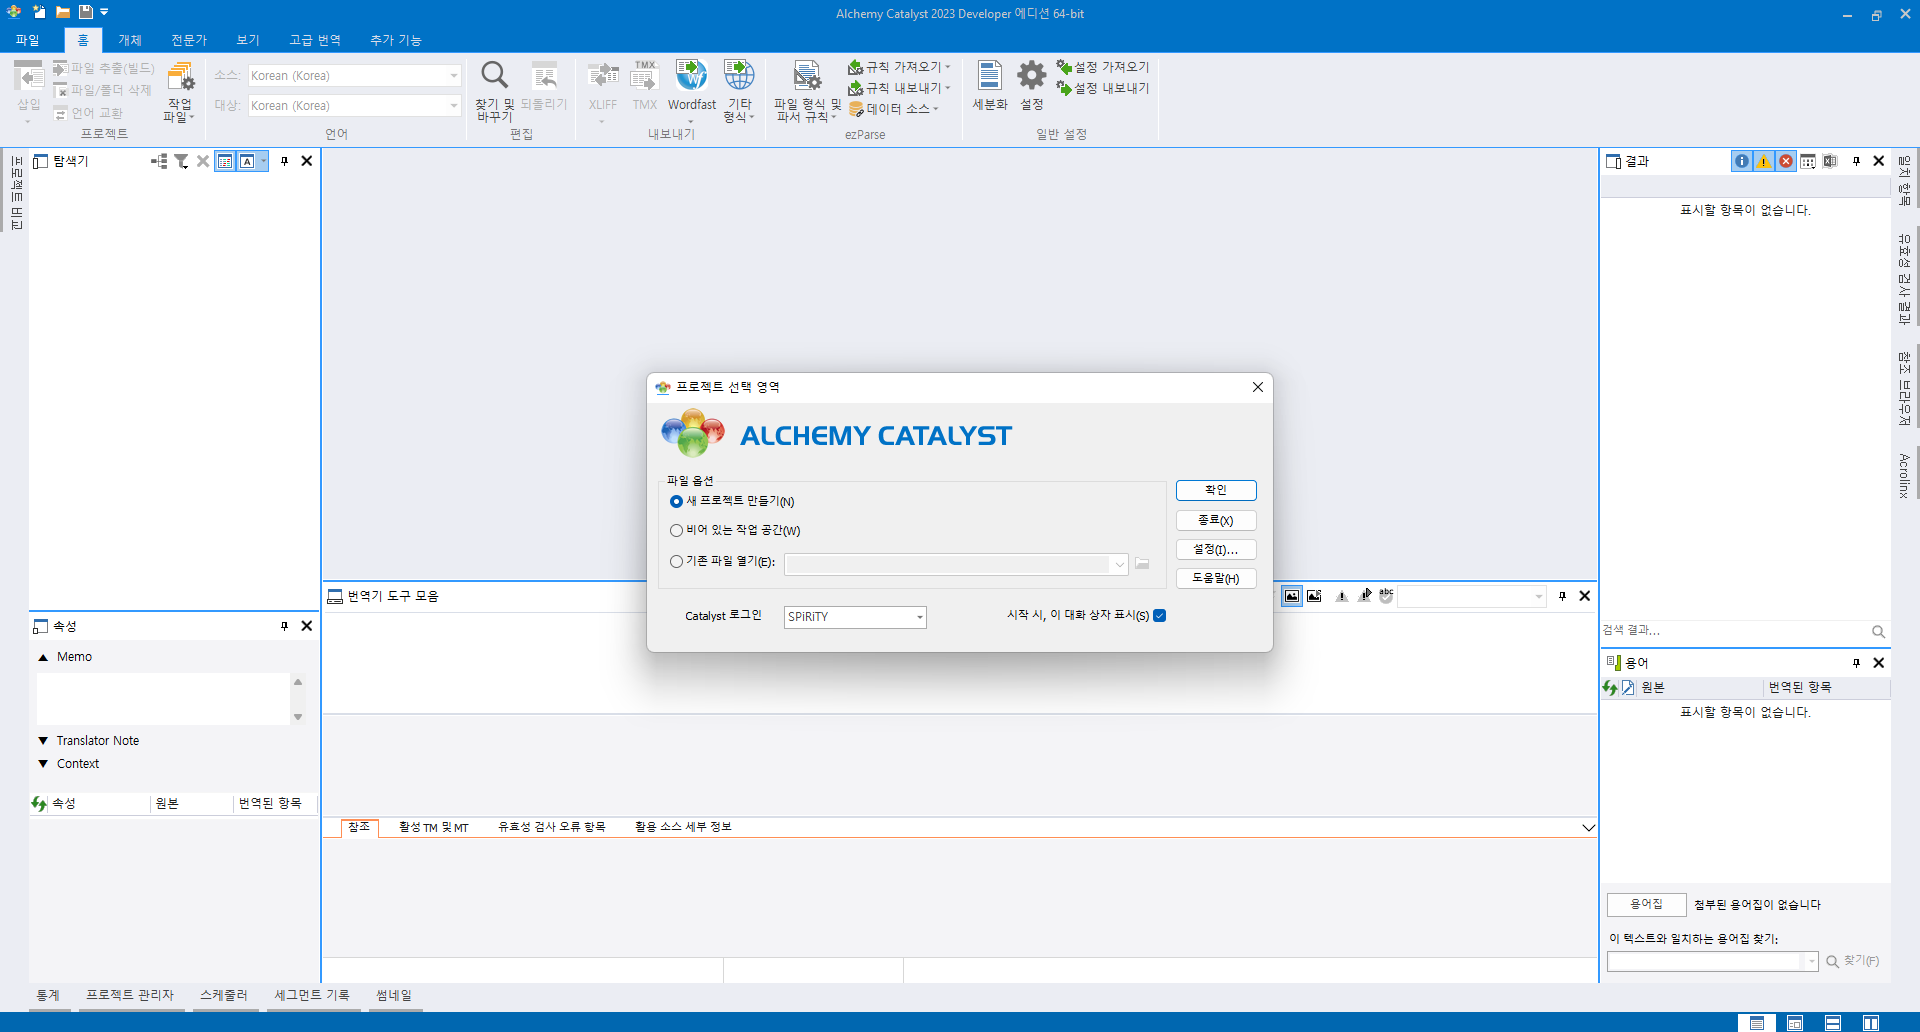Click 설정 내보내기 export settings
1920x1032 pixels.
point(1103,88)
